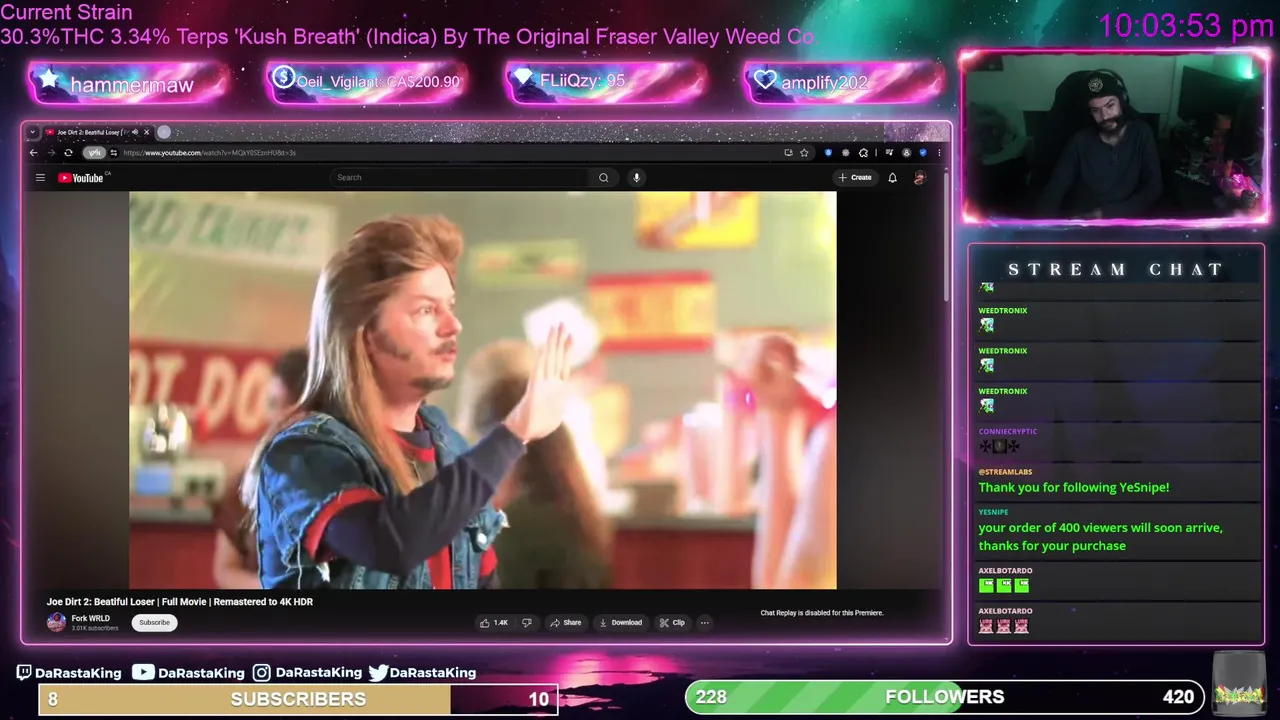Go forward with the browser forward arrow
This screenshot has width=1280, height=720.
click(50, 153)
